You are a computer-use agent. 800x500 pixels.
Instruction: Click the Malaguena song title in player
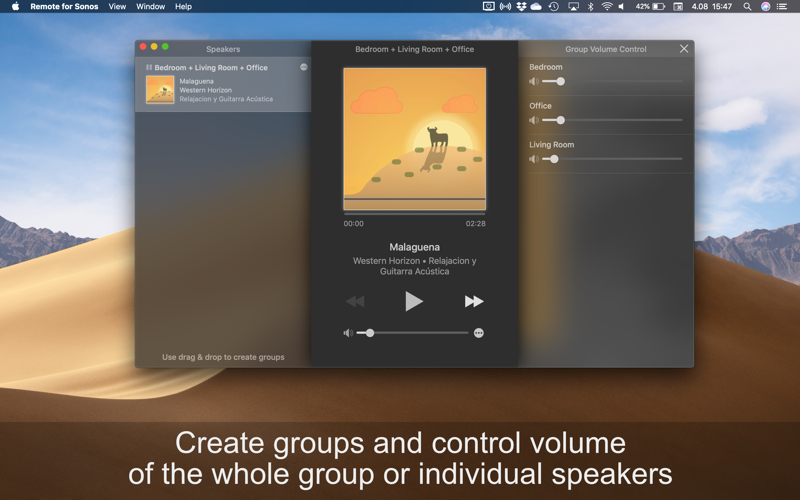[x=414, y=247]
